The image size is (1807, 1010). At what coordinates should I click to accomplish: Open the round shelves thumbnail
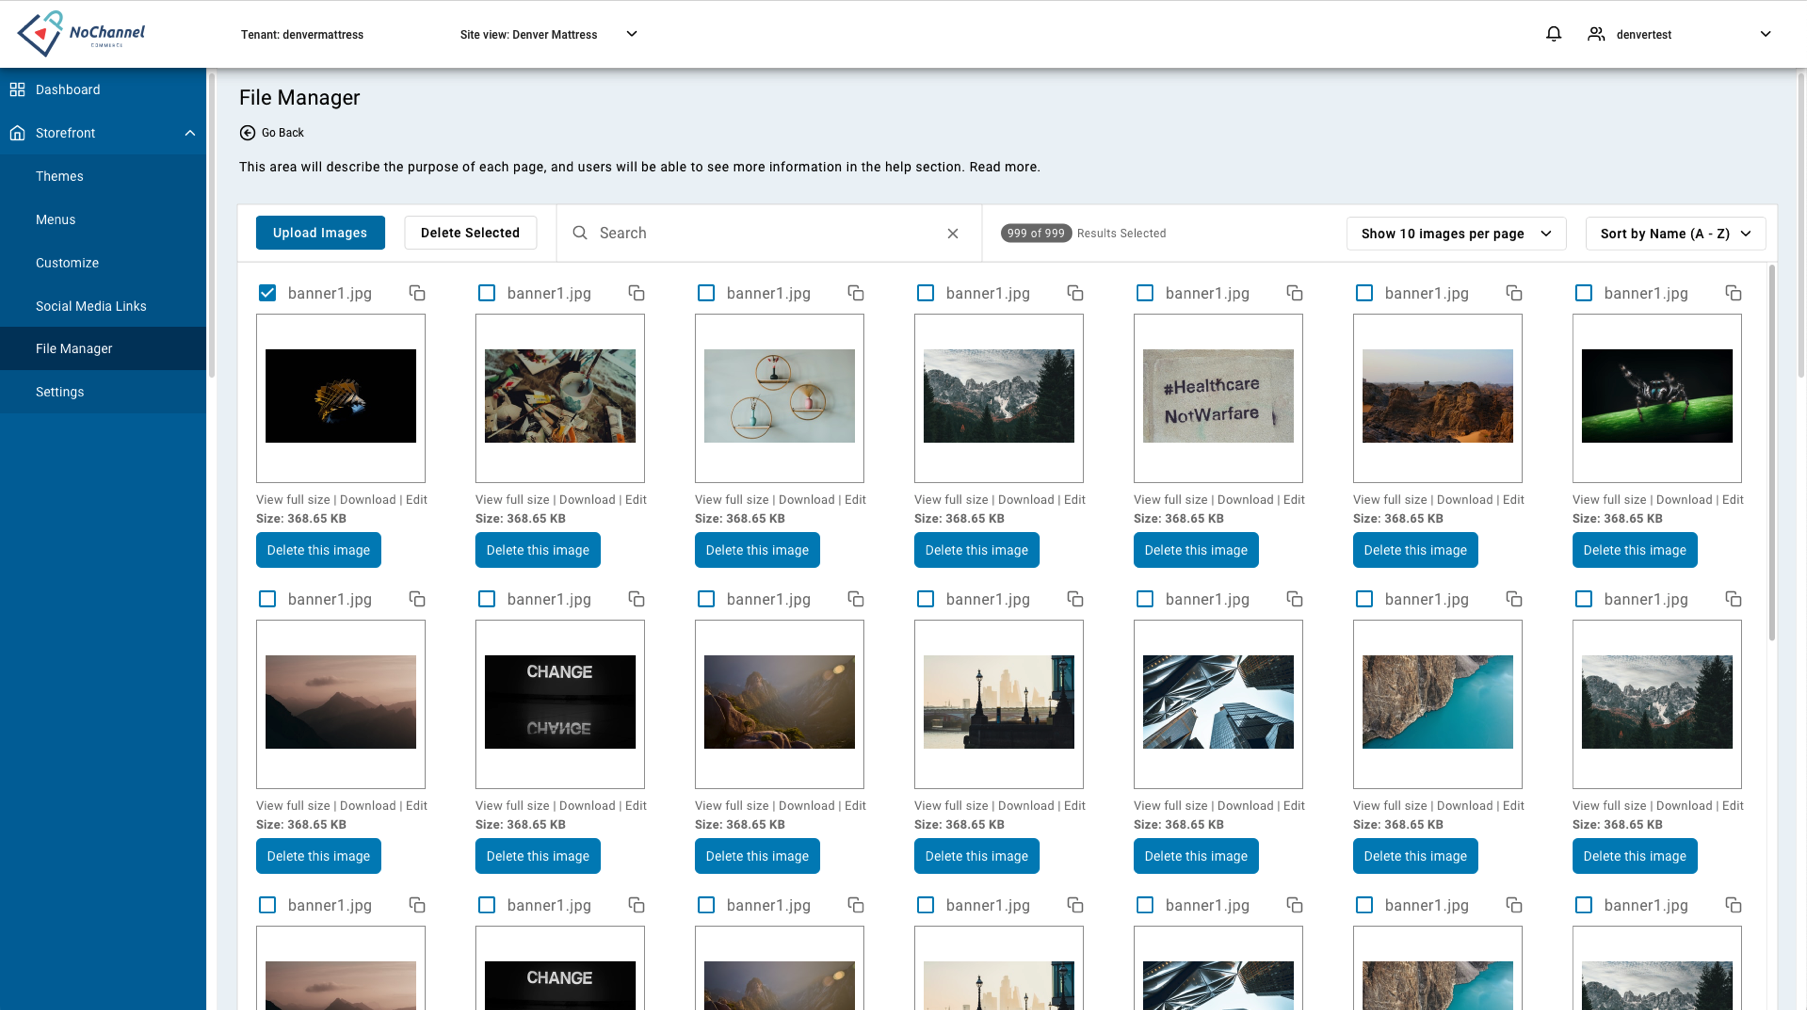point(779,398)
